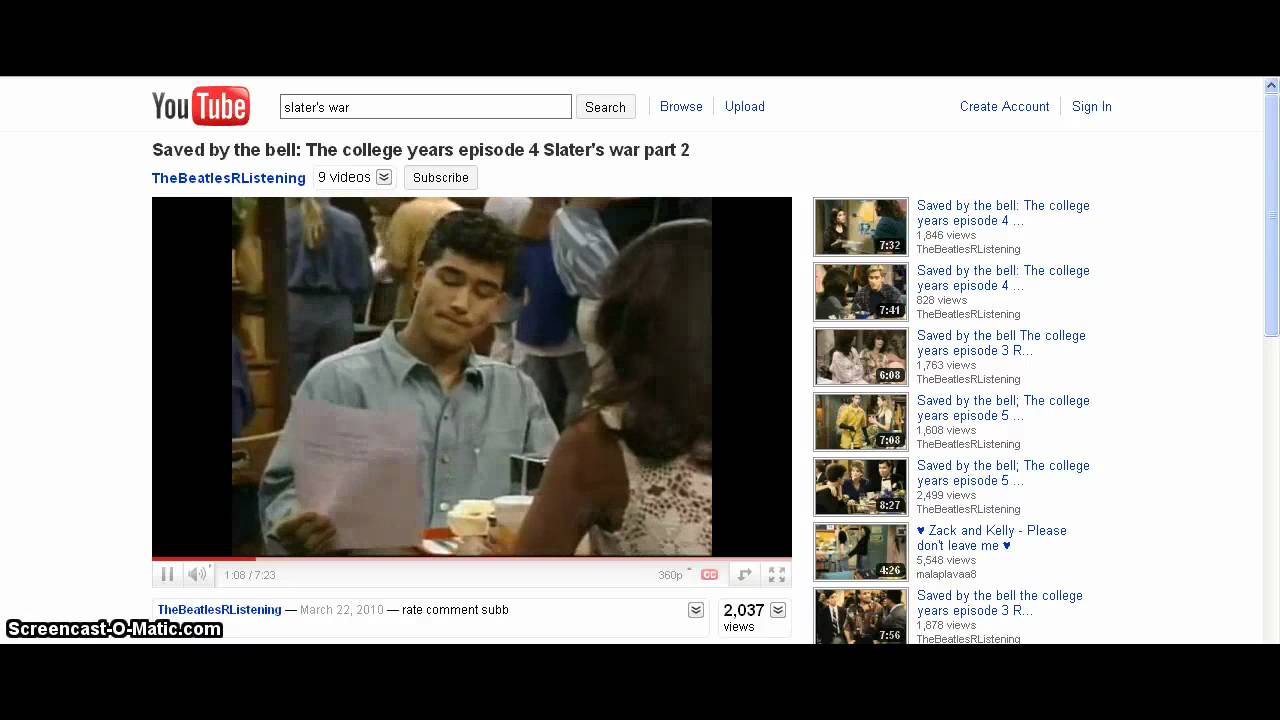Click the YouTube logo
Screen dimensions: 1280x720
click(x=200, y=106)
